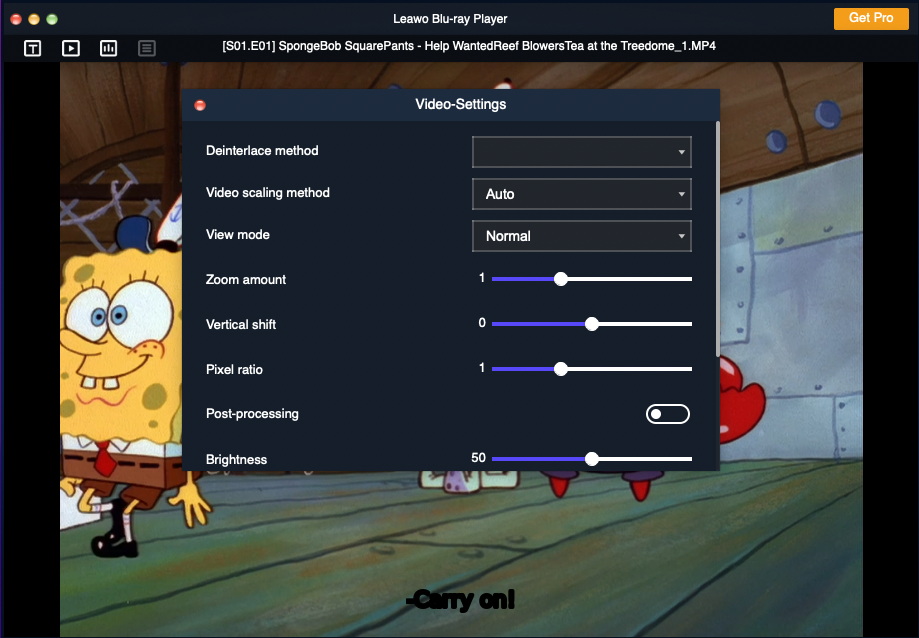Screen dimensions: 919x638
Task: Click the Video scaling method label
Action: pos(267,193)
